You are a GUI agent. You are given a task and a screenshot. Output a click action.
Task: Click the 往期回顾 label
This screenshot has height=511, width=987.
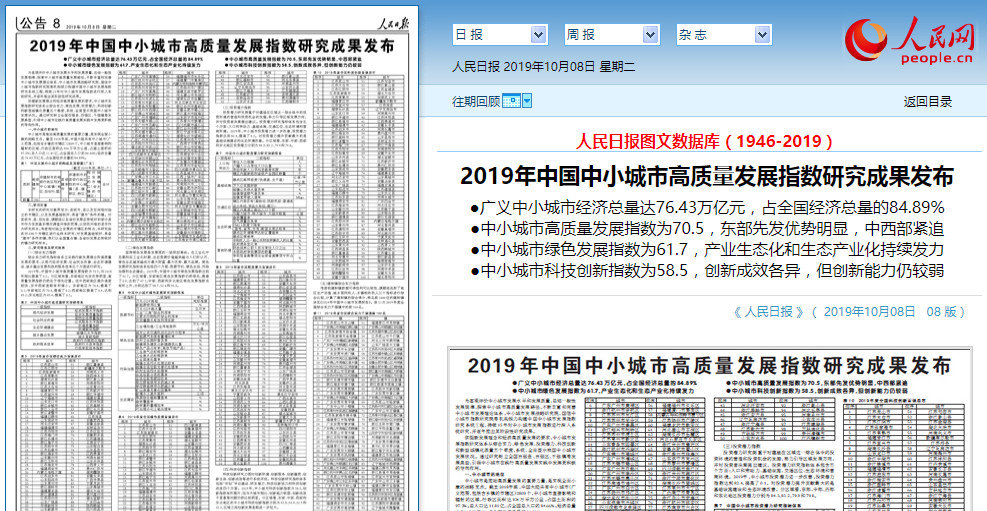pyautogui.click(x=477, y=101)
